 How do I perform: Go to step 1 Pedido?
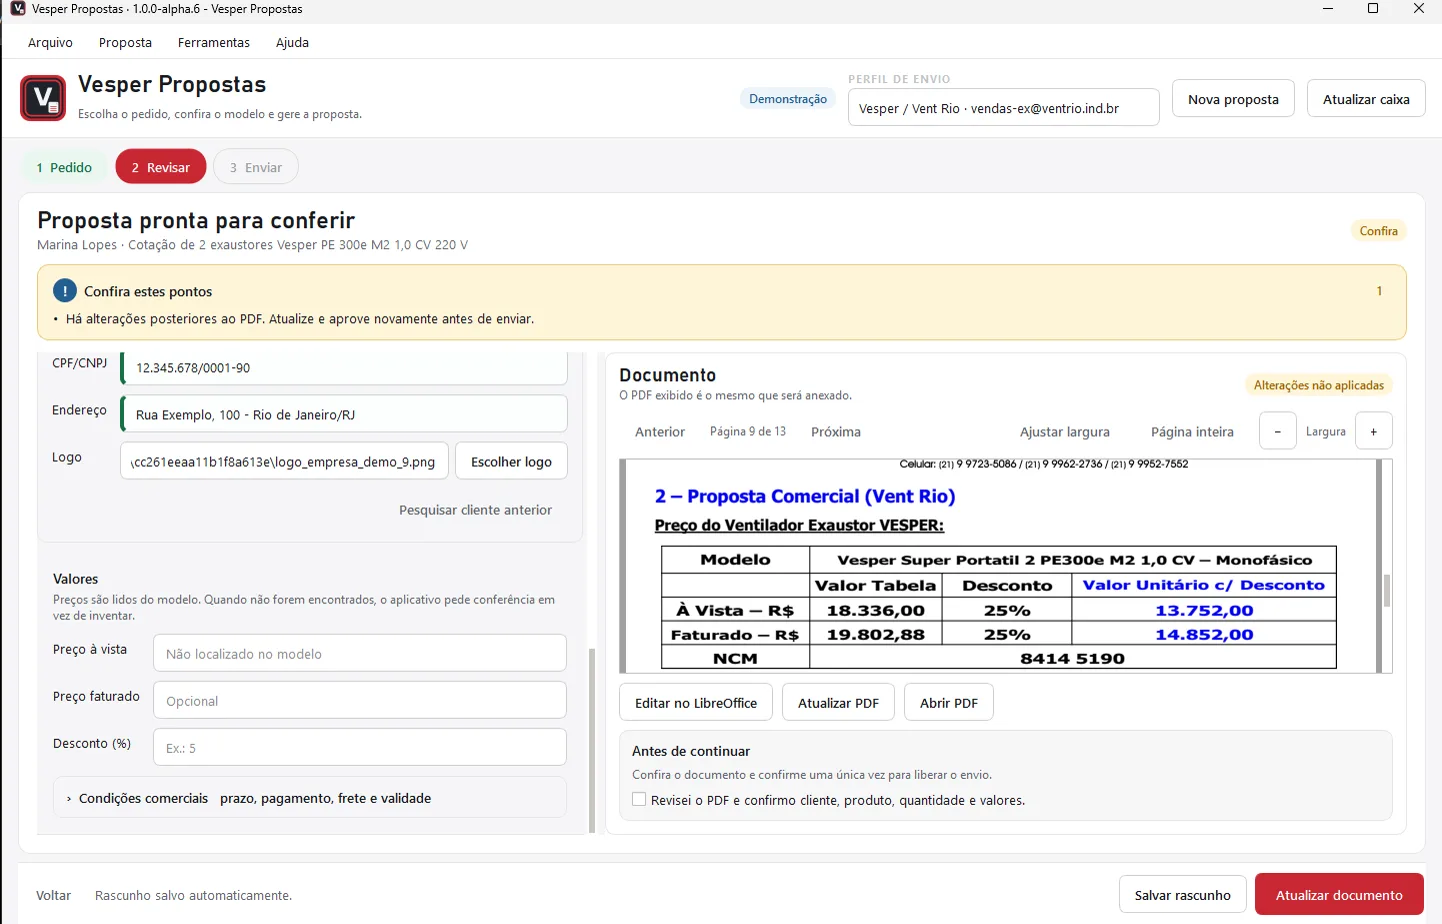(64, 167)
